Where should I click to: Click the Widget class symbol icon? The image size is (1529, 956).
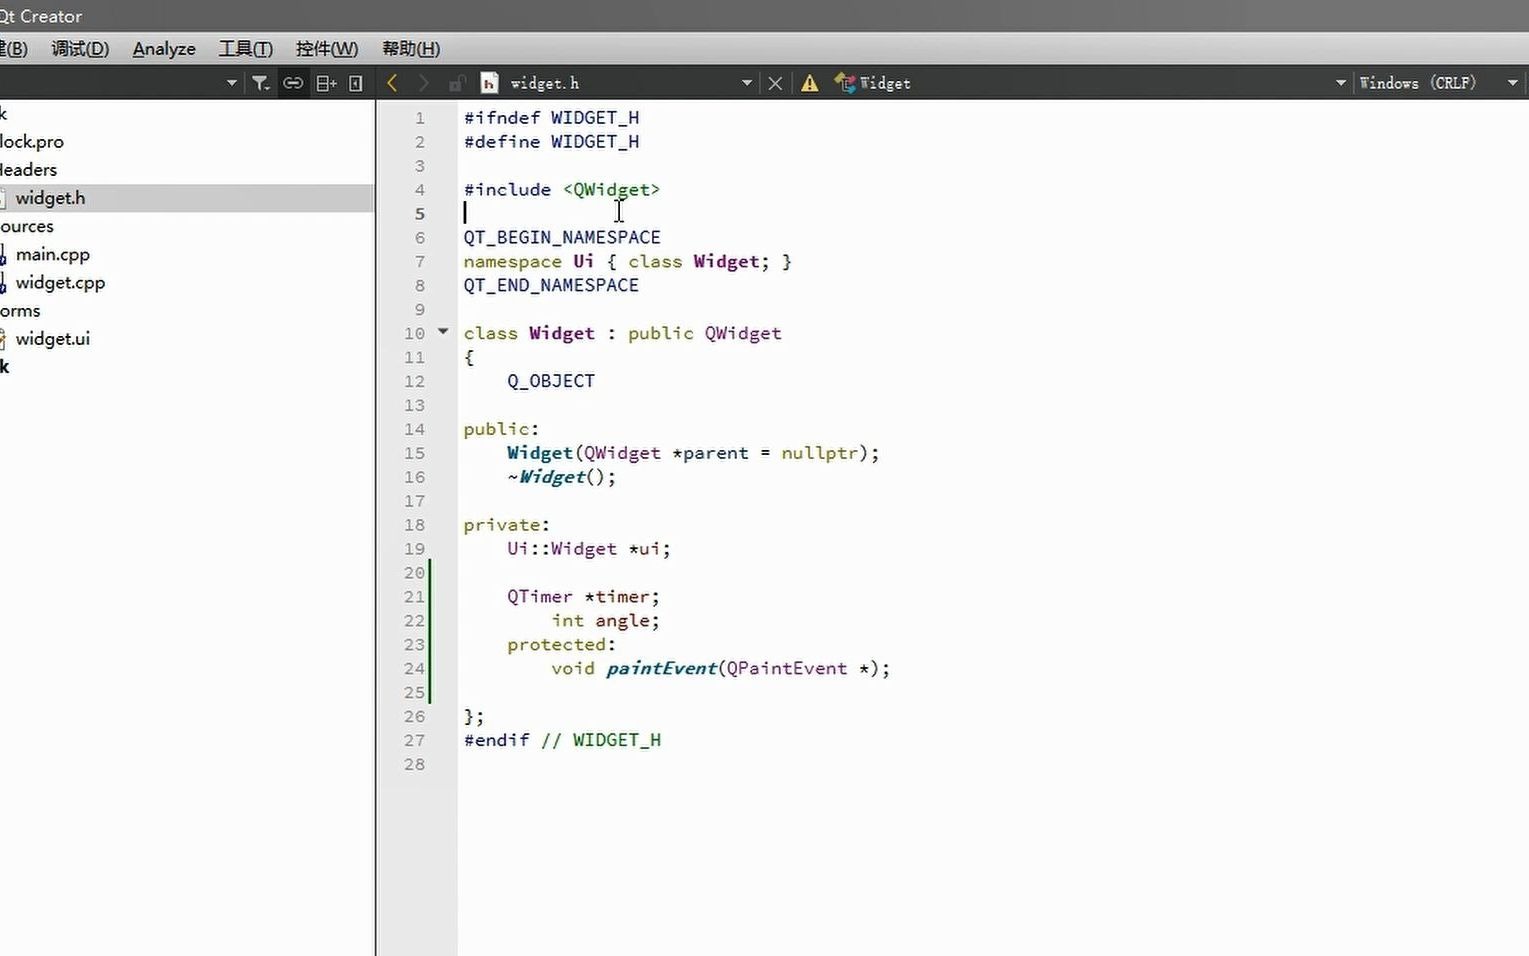(x=845, y=83)
